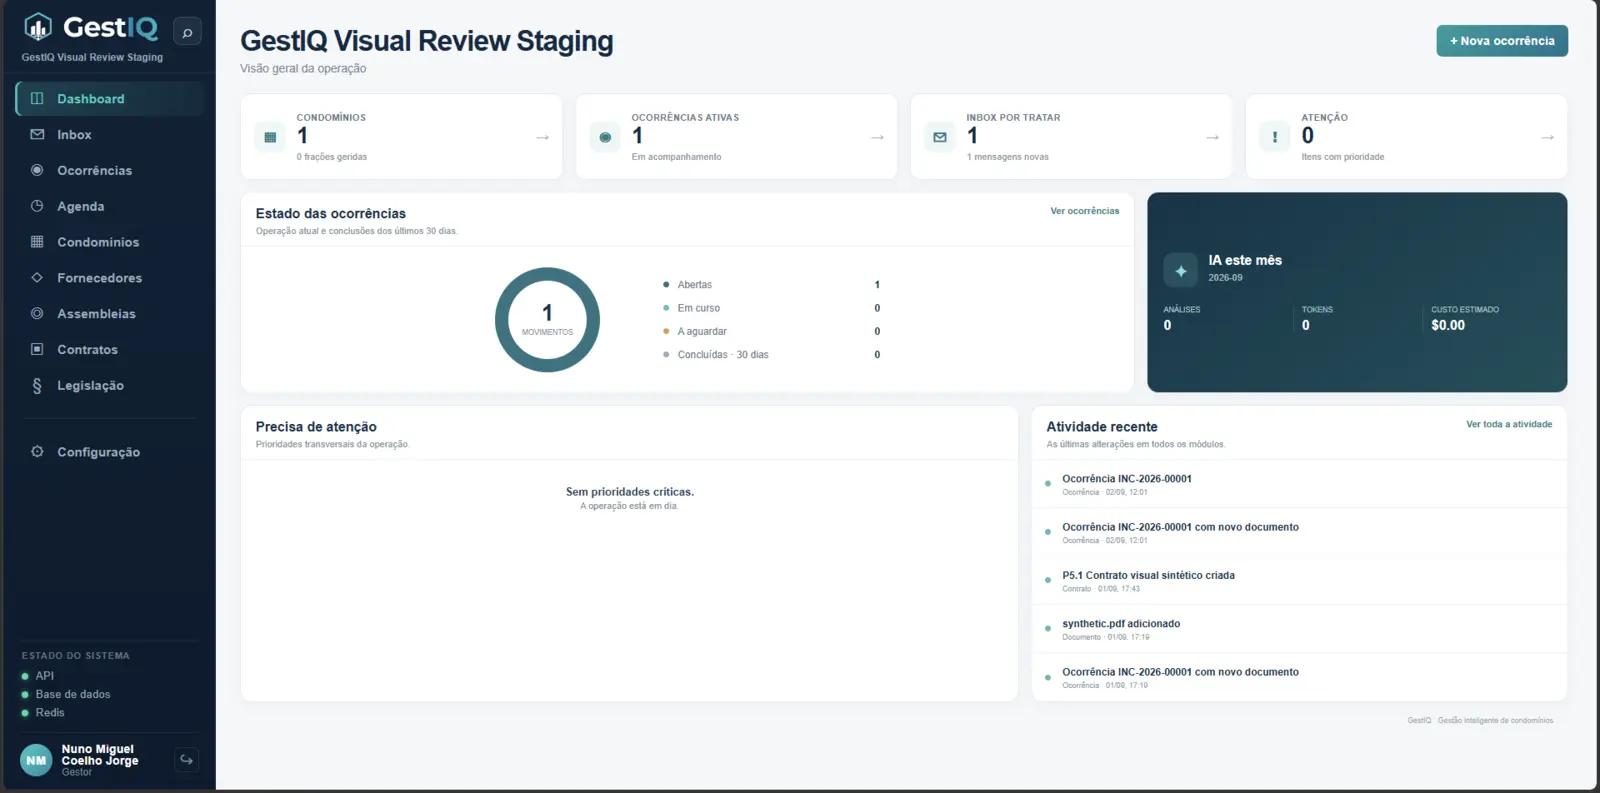Click the NM user avatar

(36, 760)
